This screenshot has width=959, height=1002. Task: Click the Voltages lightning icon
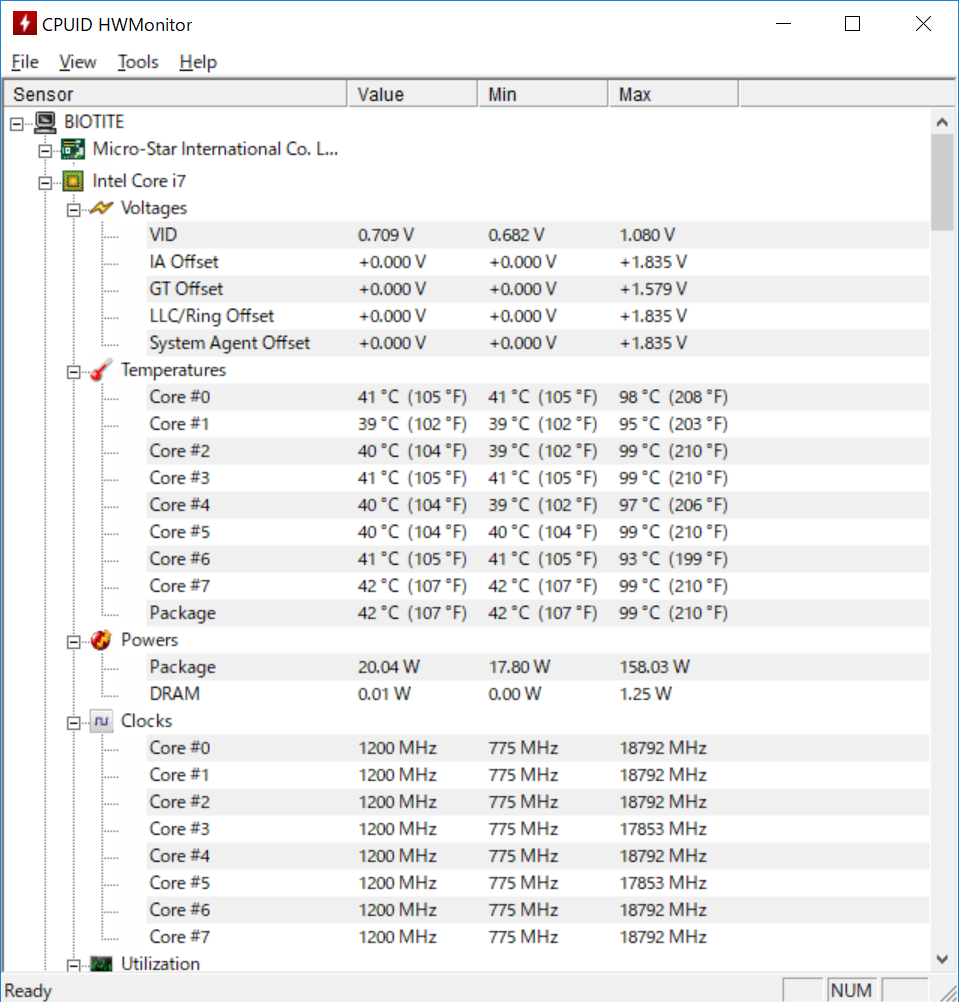pyautogui.click(x=101, y=208)
